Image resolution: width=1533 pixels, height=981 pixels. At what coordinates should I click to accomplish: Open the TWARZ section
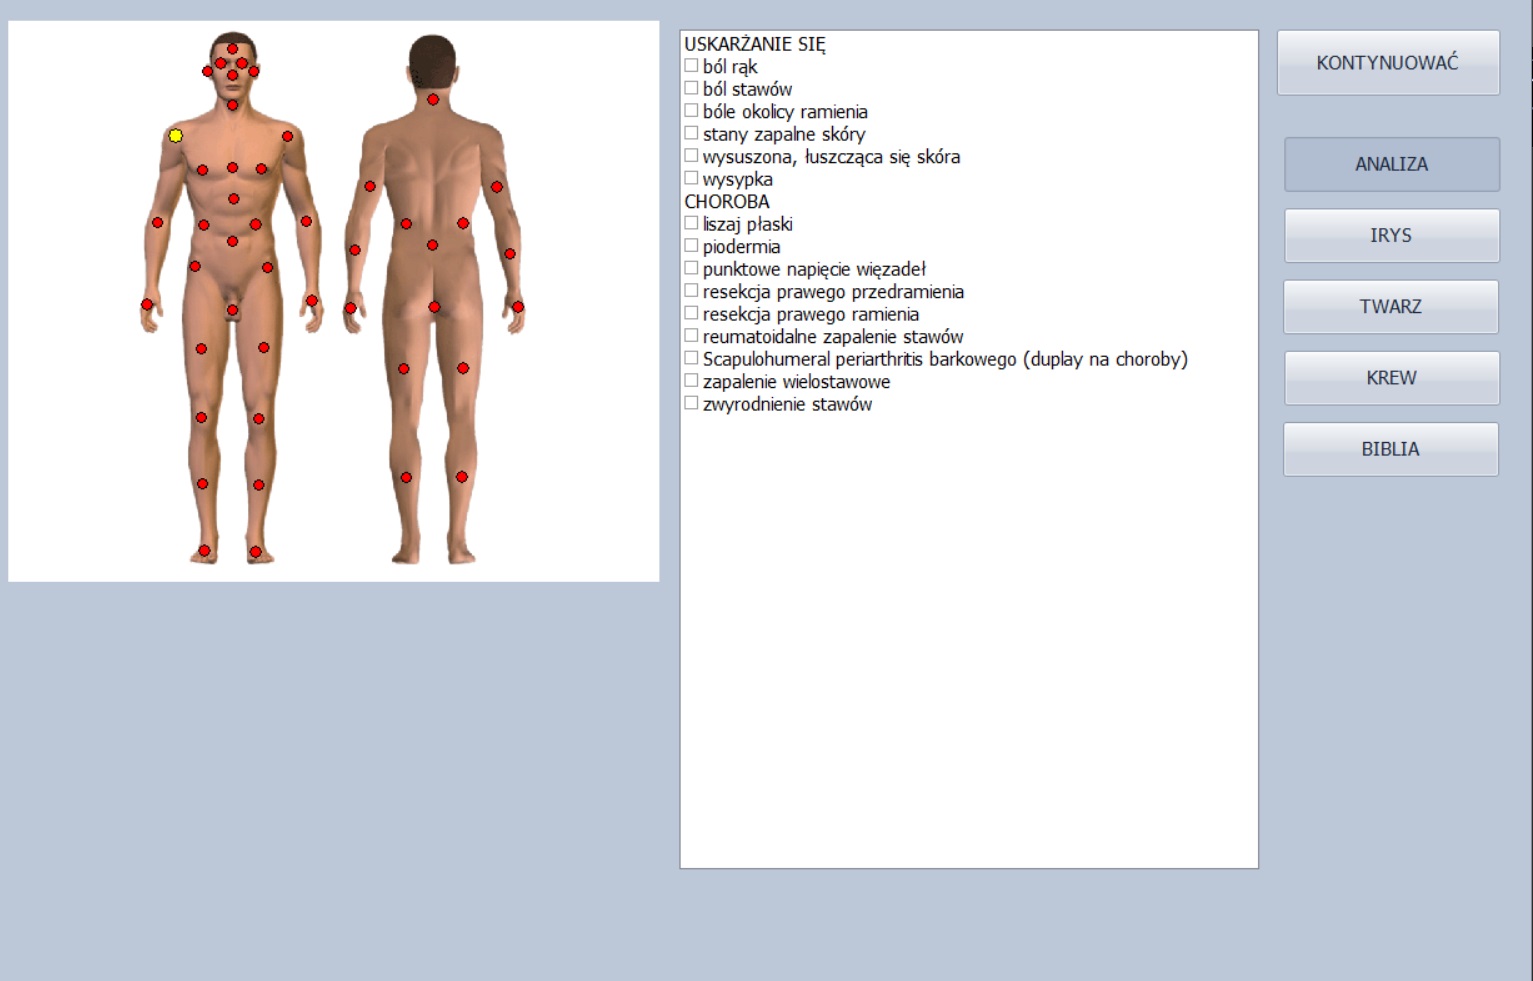pos(1390,306)
